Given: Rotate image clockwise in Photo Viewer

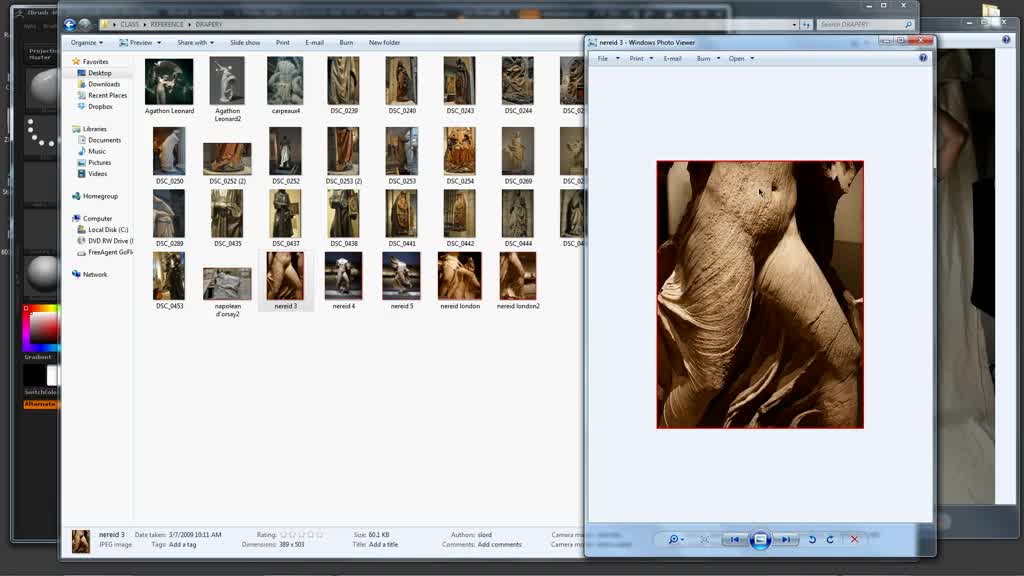Looking at the screenshot, I should pos(830,539).
